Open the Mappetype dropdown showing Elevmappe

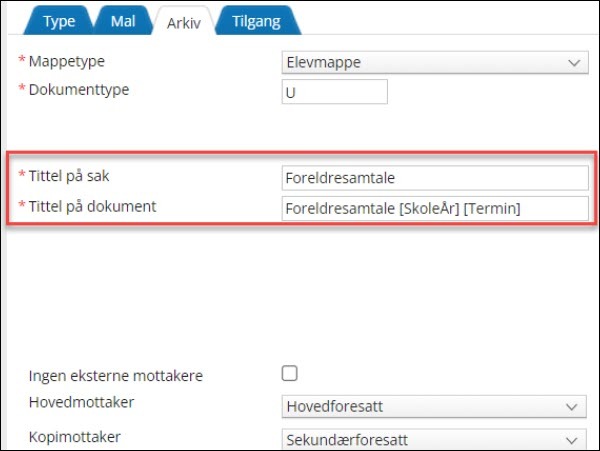[x=434, y=63]
